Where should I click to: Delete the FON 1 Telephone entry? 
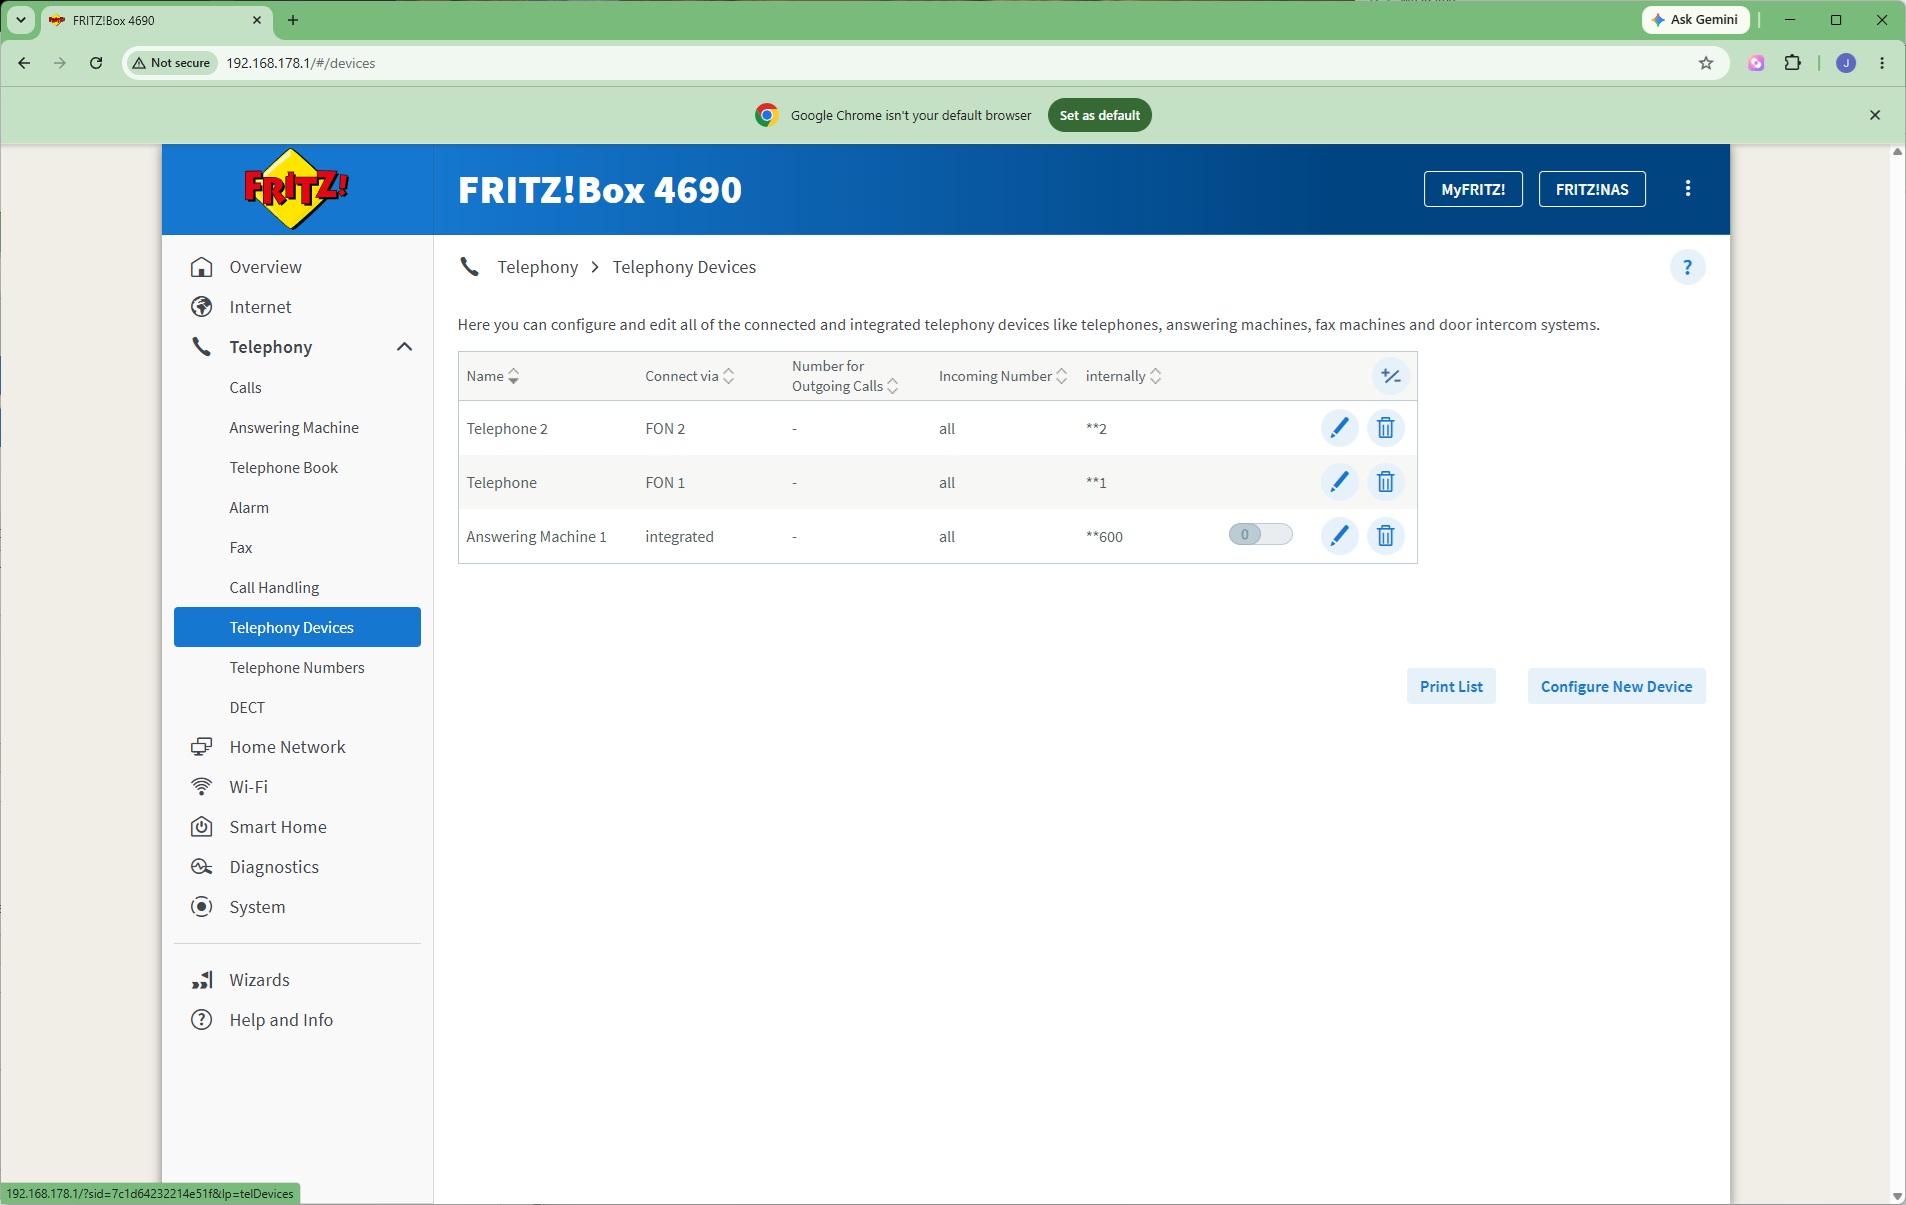[x=1385, y=482]
